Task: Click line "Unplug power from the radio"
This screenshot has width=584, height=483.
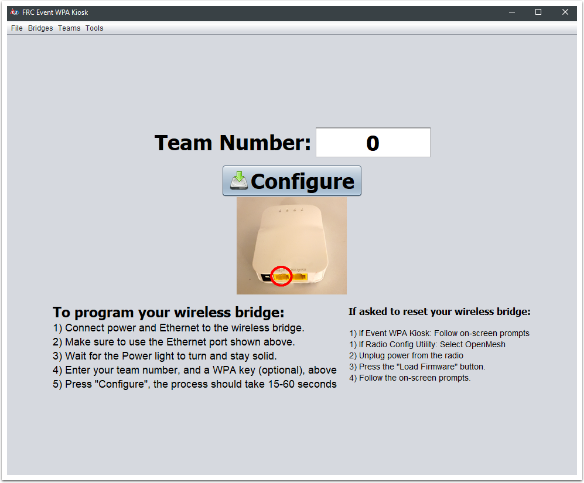Action: pyautogui.click(x=406, y=356)
